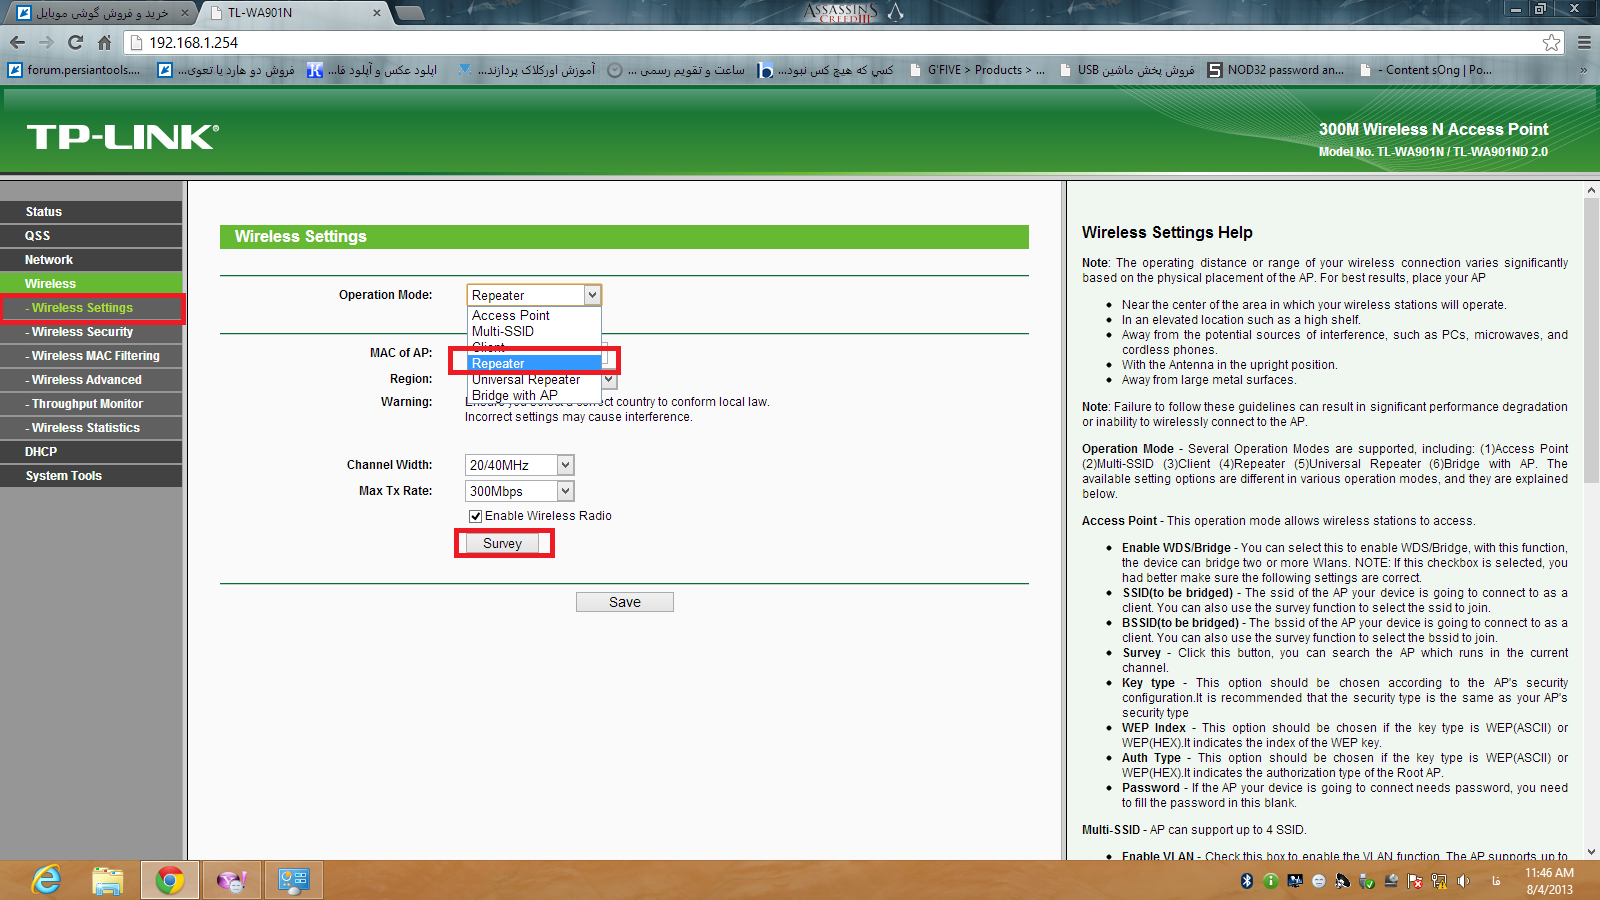Click the pirate hat tray icon
Screen dimensions: 1600x900
[x=1343, y=881]
